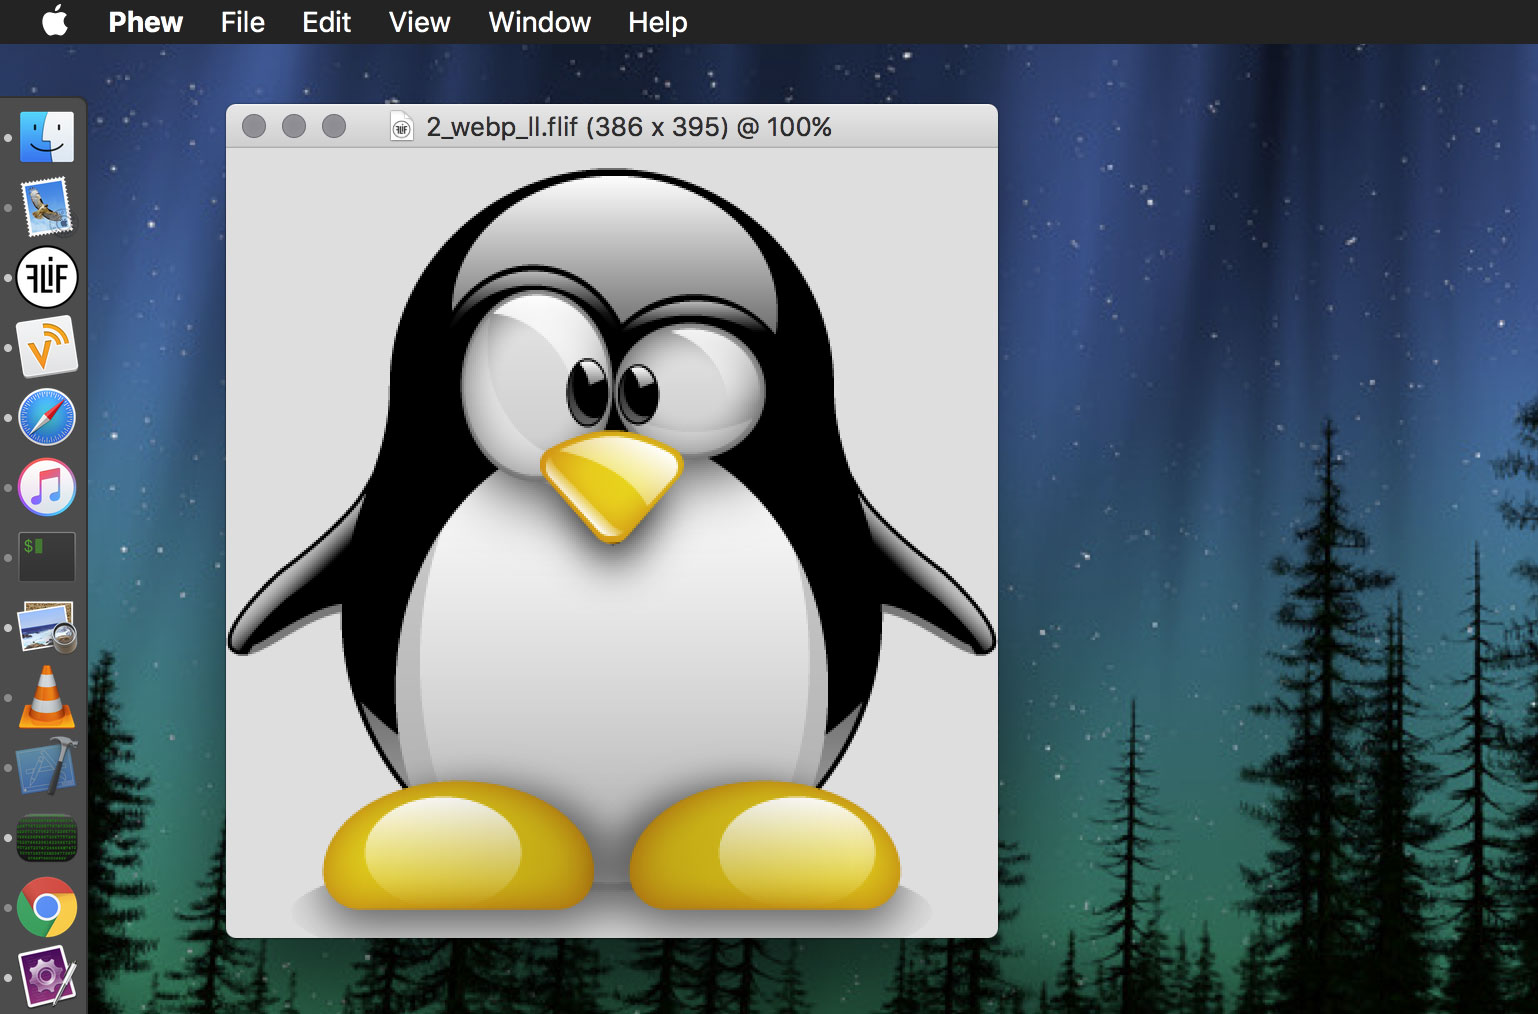
Task: Zoom the 2_webp_ll.flif window
Action: tap(334, 126)
